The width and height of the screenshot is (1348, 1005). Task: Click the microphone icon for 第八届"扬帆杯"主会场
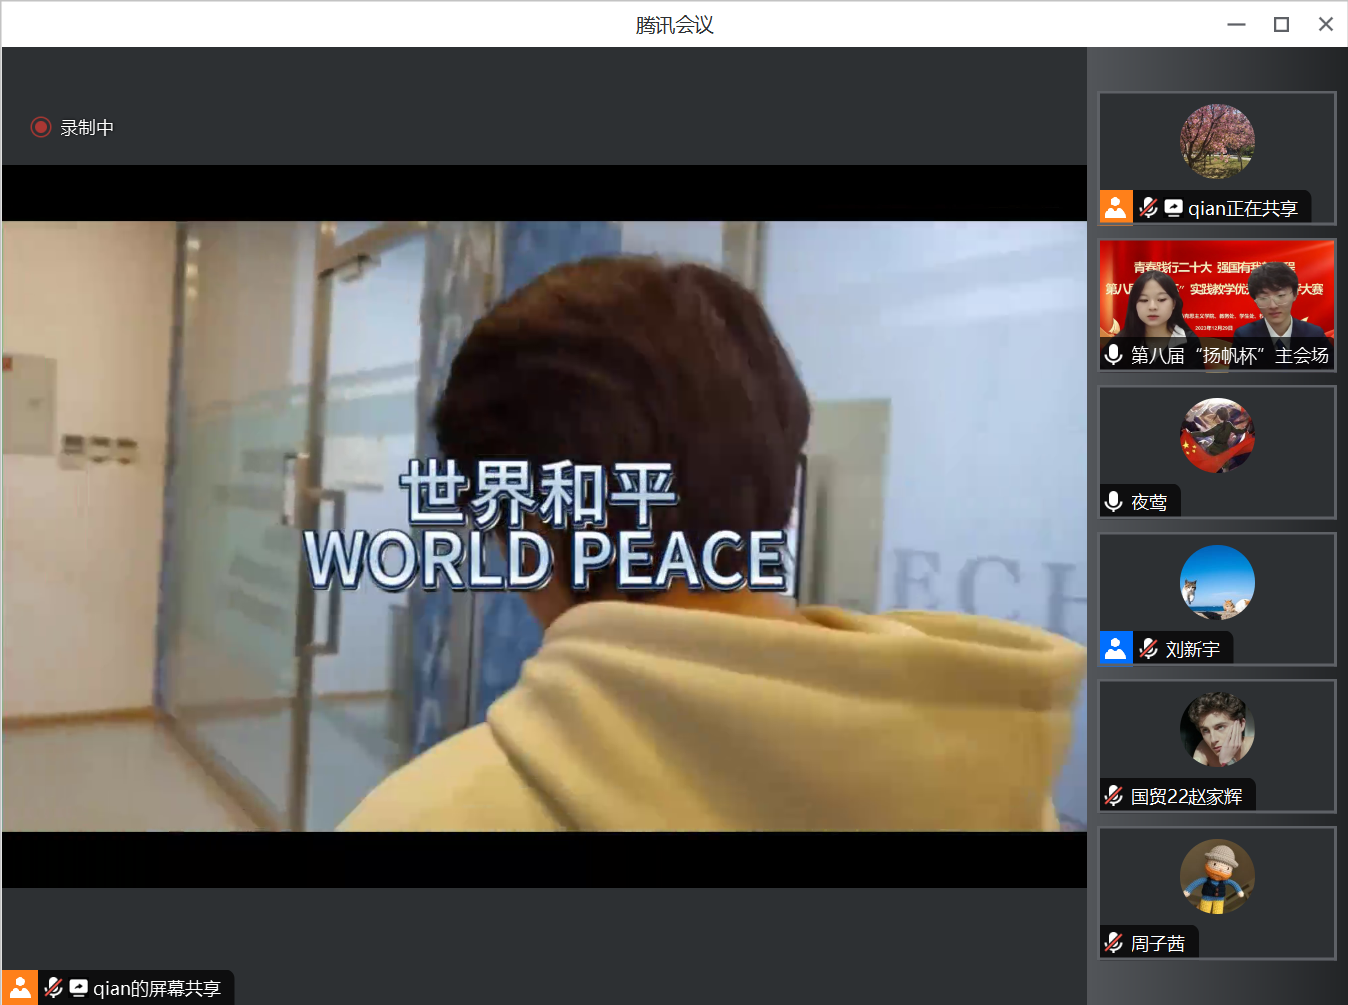tap(1113, 353)
